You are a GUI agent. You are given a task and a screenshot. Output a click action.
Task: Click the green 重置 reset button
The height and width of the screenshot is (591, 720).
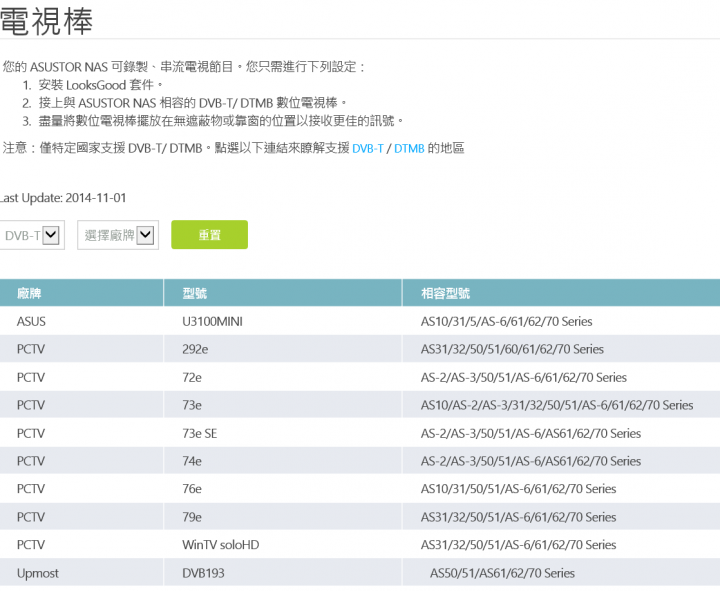click(209, 235)
